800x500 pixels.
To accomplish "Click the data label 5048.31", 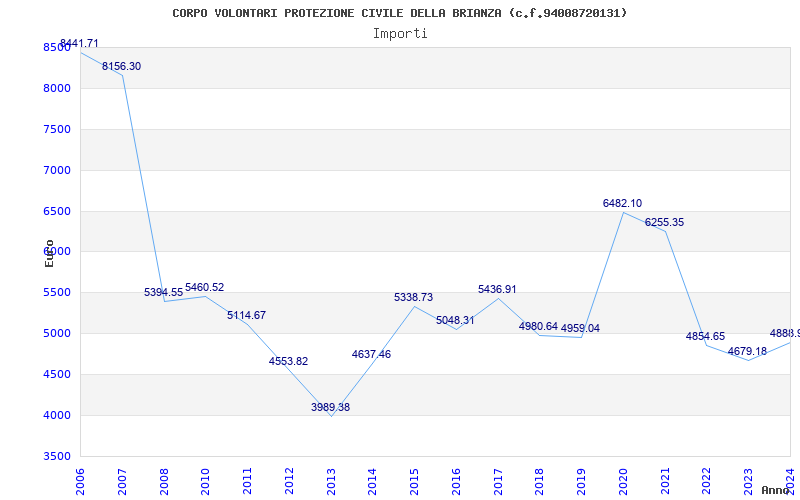I will 455,320.
